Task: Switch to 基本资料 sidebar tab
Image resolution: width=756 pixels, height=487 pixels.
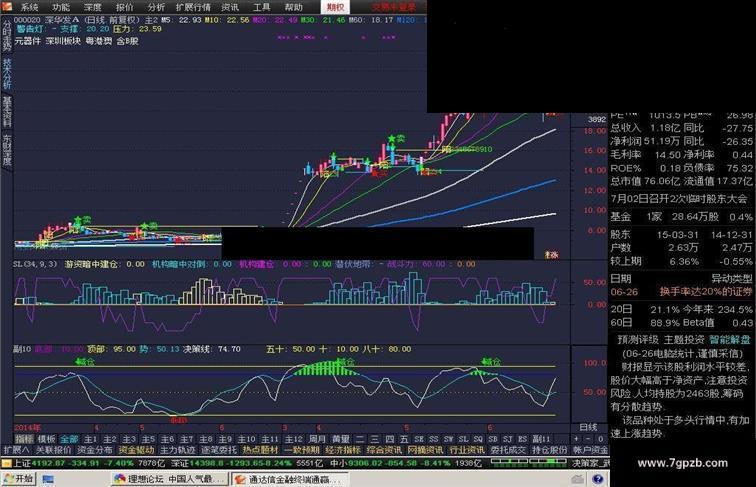Action: click(x=7, y=111)
